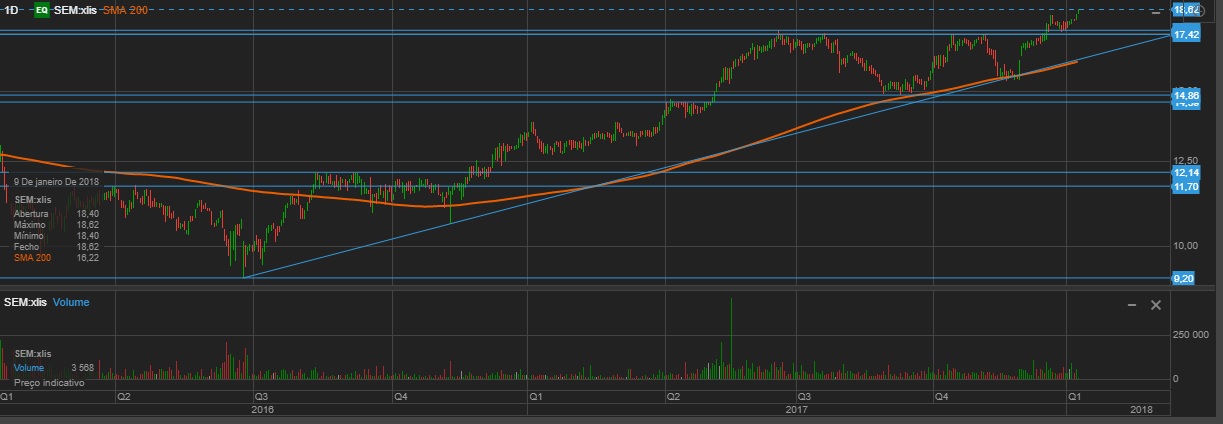Minimize the price chart panel
Viewport: 1223px width, 424px height.
(1155, 11)
